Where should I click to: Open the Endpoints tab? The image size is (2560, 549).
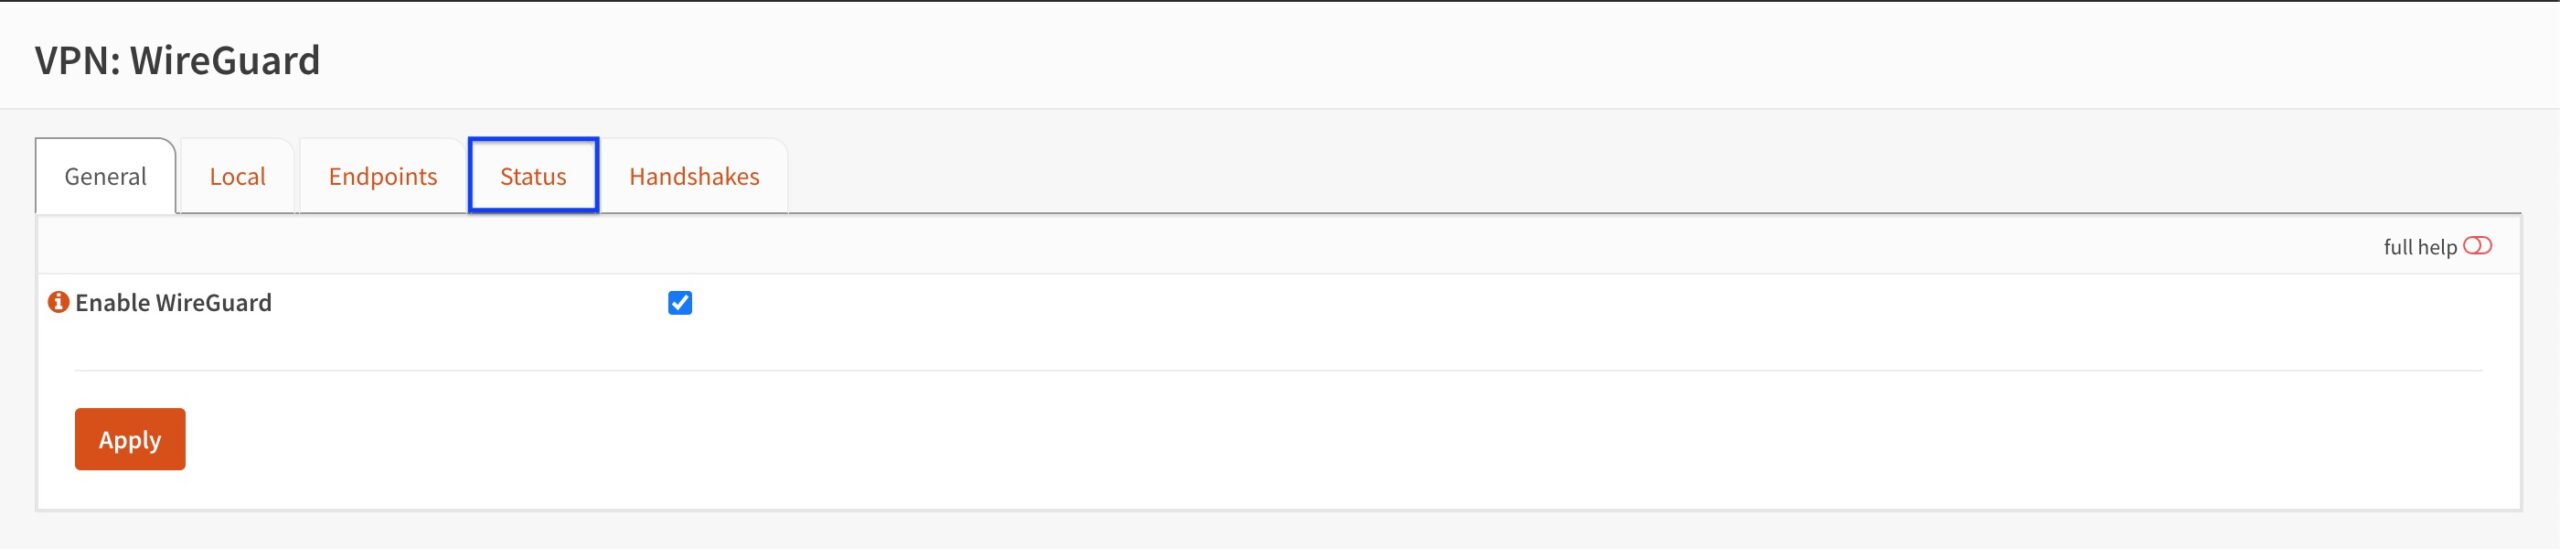[383, 176]
